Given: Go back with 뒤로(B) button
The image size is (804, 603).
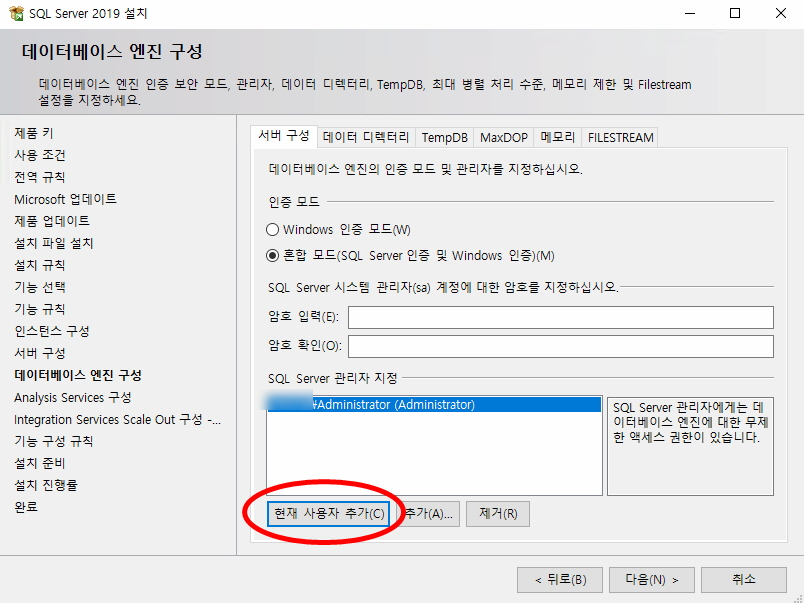Looking at the screenshot, I should point(559,580).
